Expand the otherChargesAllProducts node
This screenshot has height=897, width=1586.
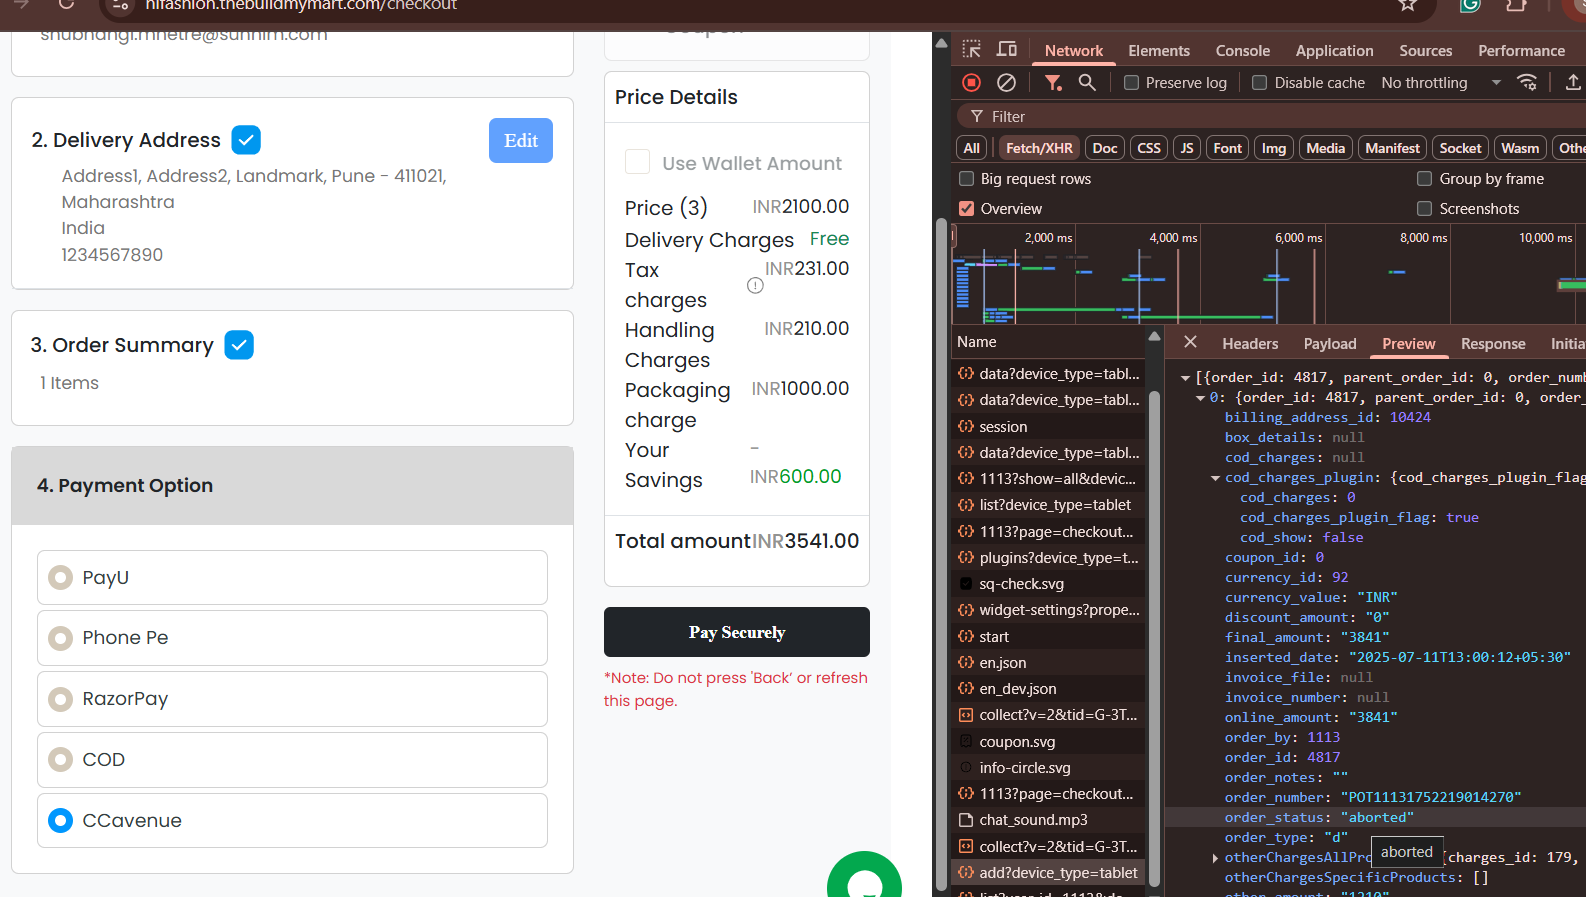[1215, 858]
